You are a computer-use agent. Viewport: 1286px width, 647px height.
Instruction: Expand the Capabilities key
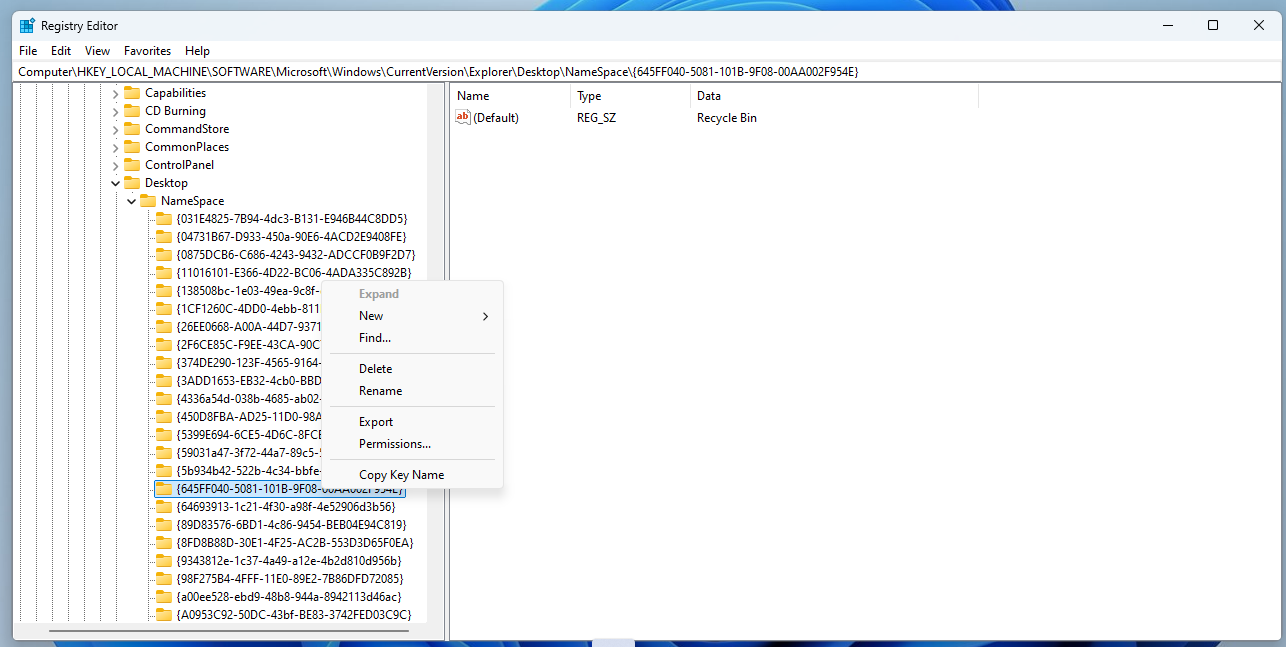115,93
